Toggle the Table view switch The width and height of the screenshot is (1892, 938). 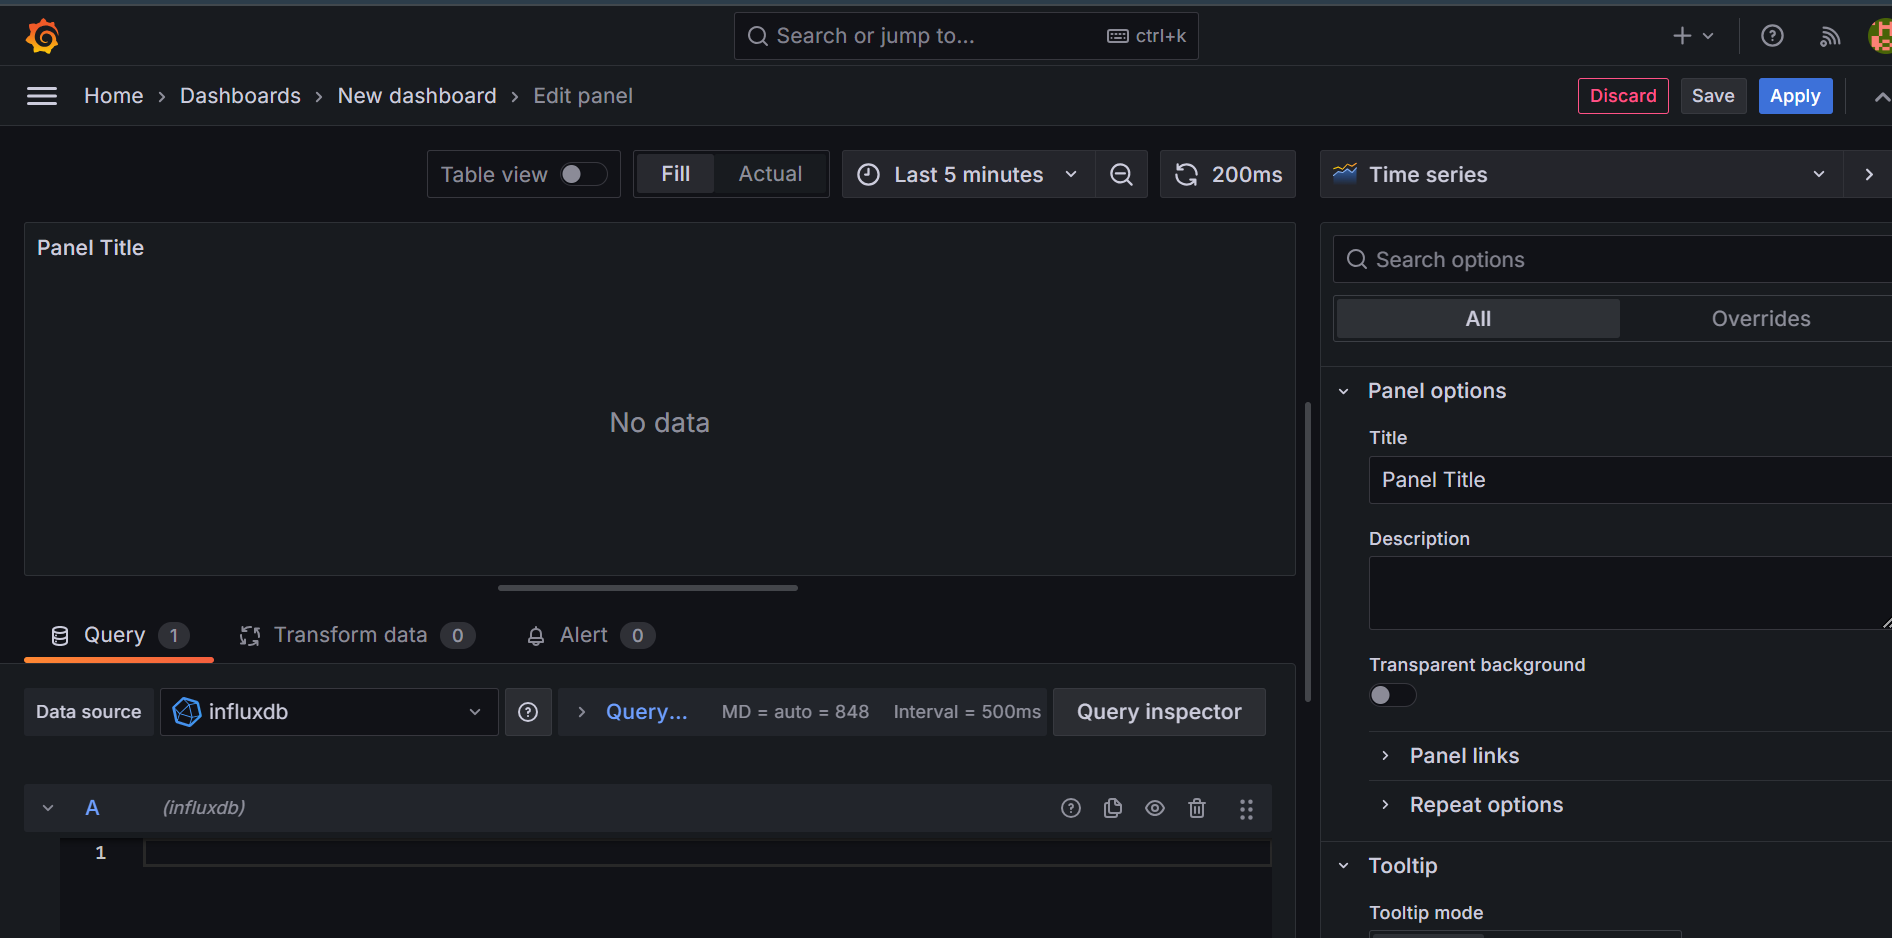583,174
